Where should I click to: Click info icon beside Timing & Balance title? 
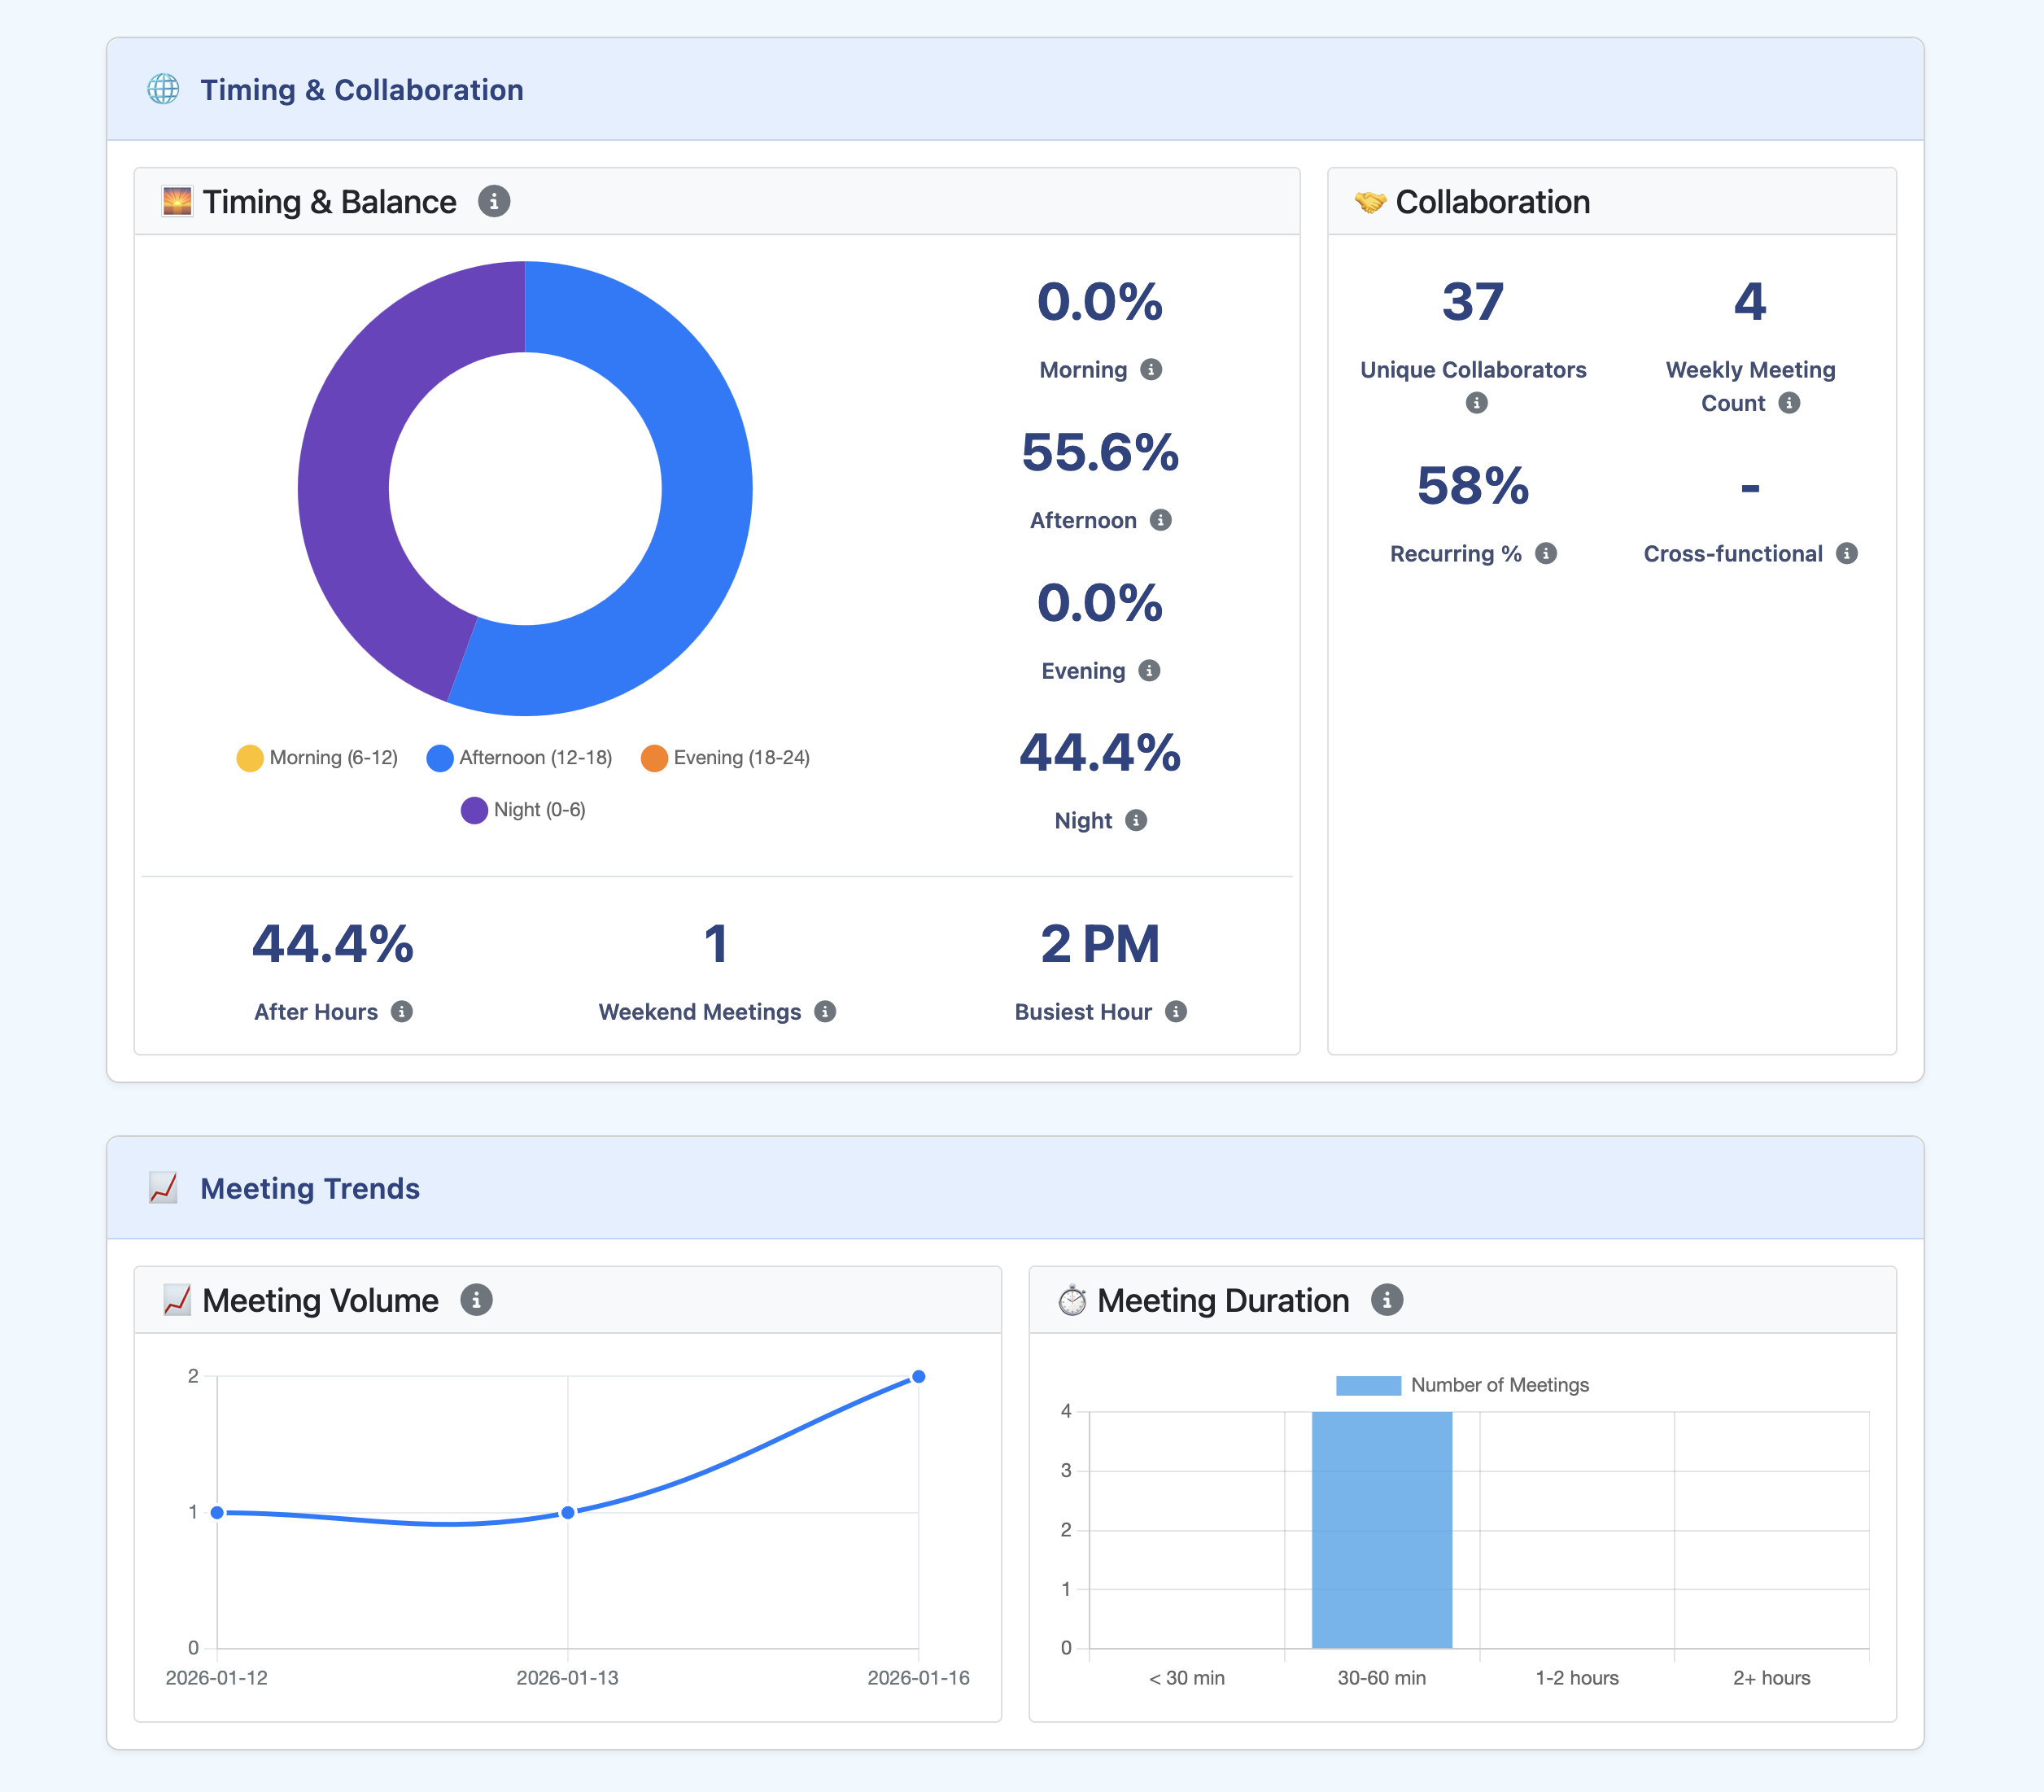(494, 201)
